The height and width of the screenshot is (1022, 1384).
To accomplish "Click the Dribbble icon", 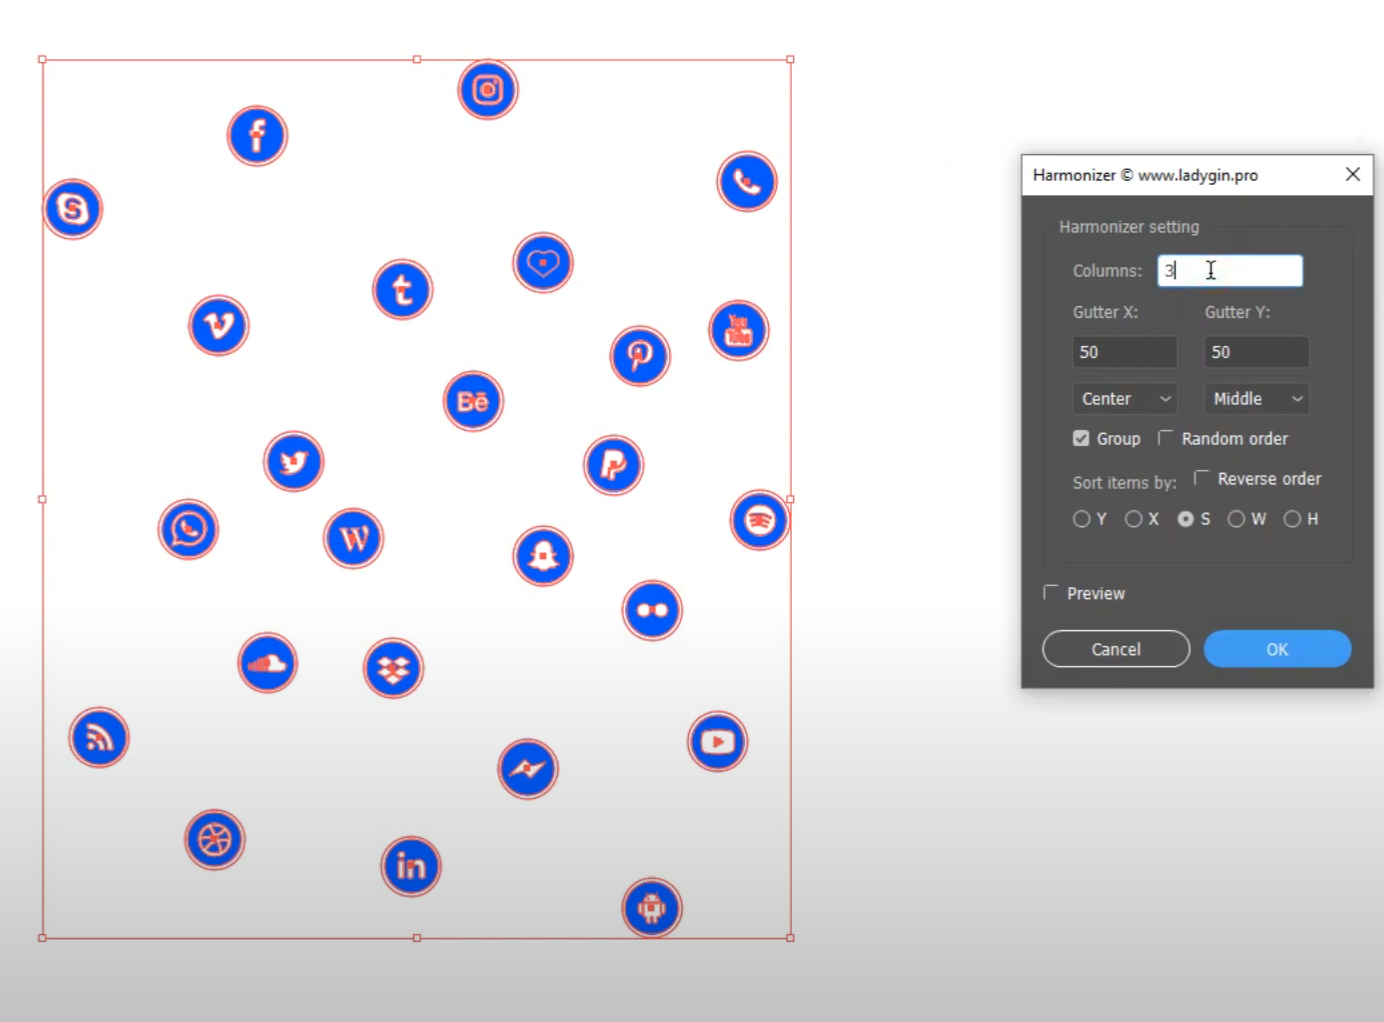I will point(215,840).
